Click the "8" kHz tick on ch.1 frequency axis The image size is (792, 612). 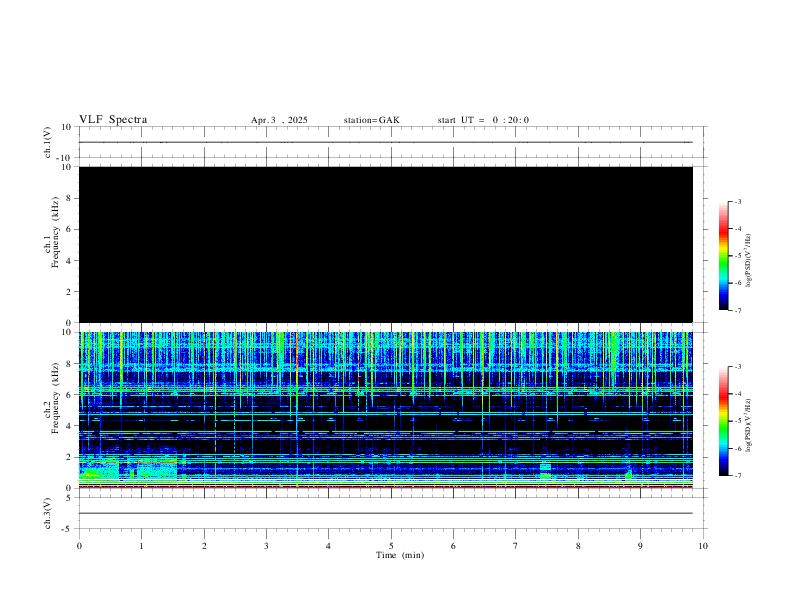pyautogui.click(x=69, y=198)
